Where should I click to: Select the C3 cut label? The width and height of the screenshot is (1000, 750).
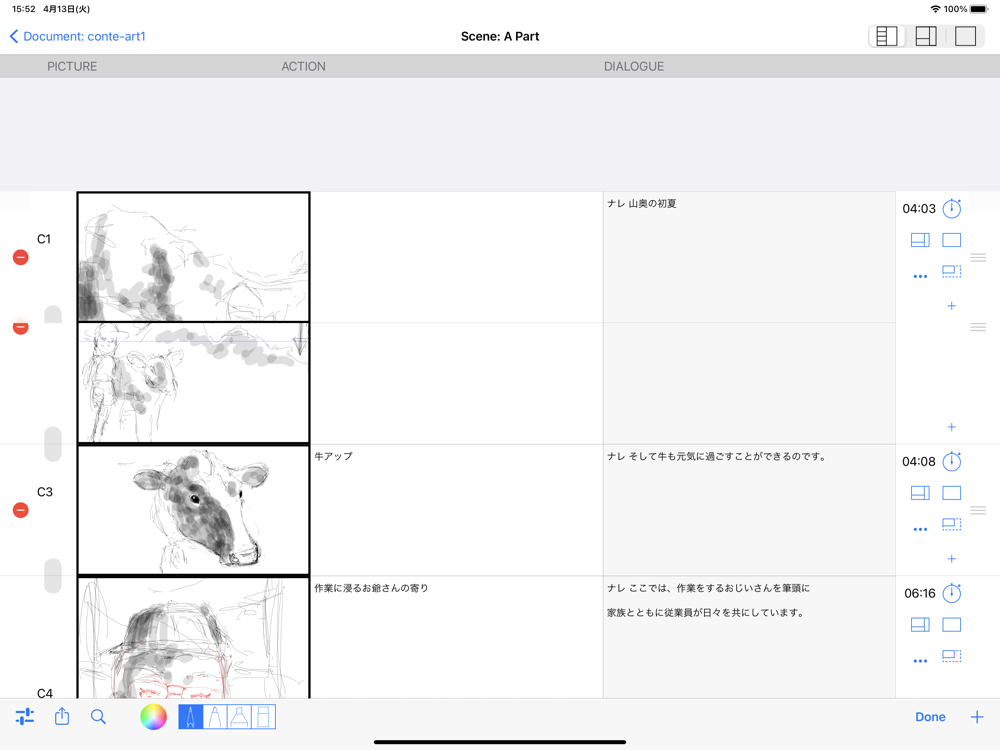pos(45,492)
